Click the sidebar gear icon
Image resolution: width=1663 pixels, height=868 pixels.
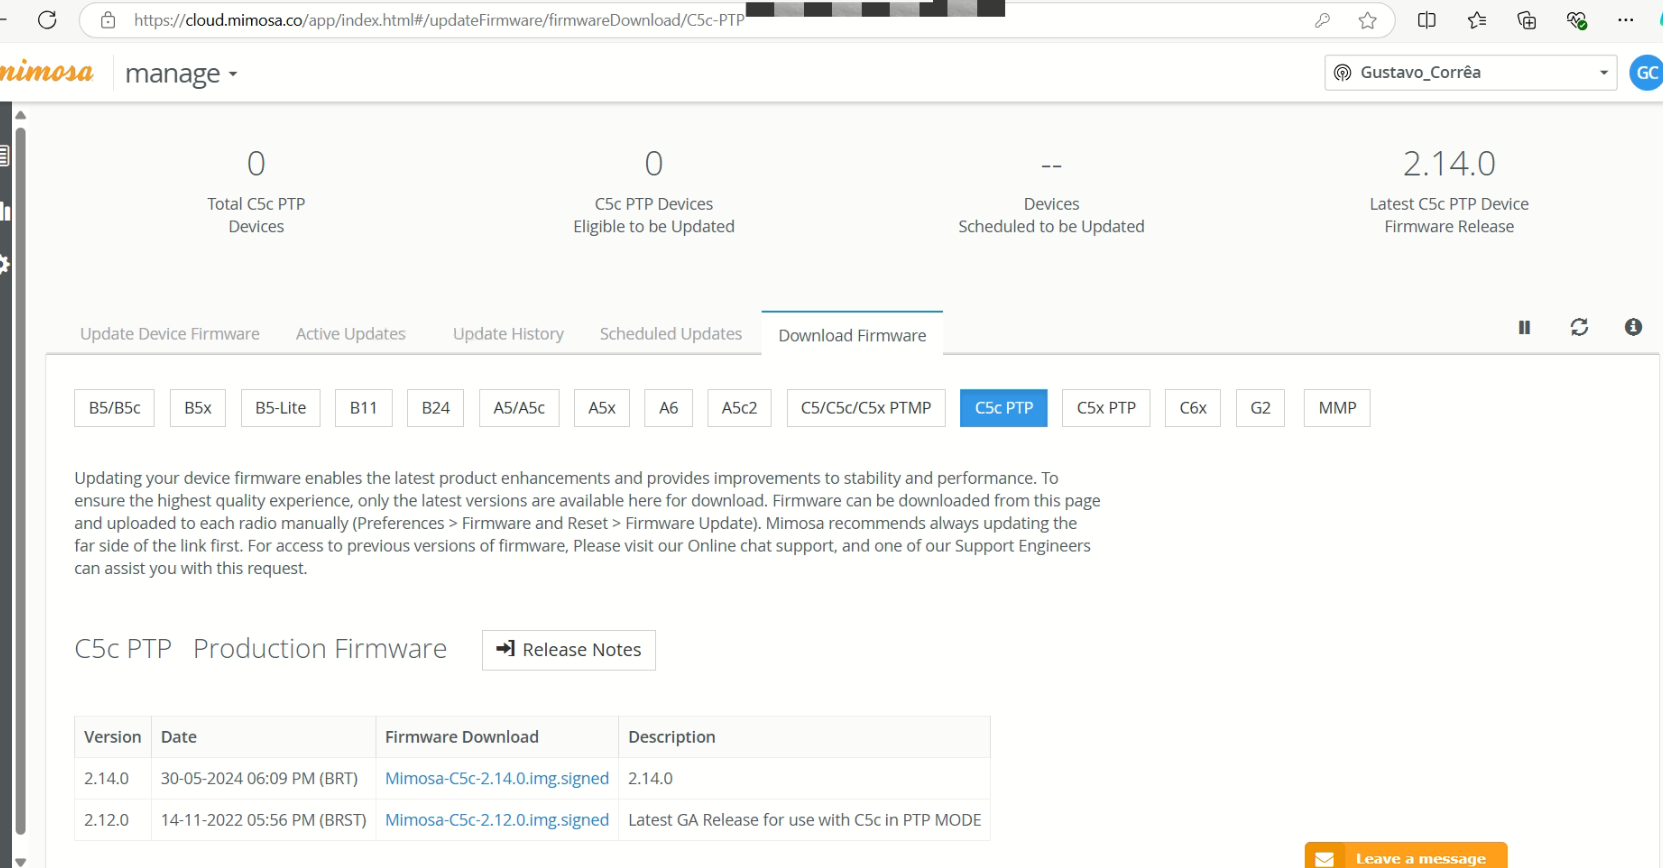tap(4, 264)
